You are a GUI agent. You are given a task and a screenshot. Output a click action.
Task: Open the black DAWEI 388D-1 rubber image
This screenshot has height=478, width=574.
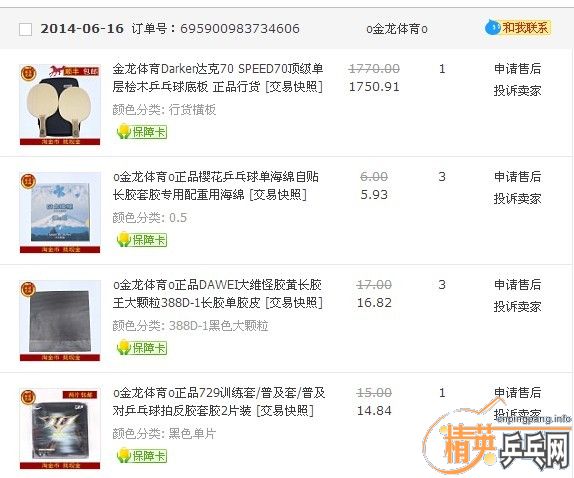pos(60,321)
